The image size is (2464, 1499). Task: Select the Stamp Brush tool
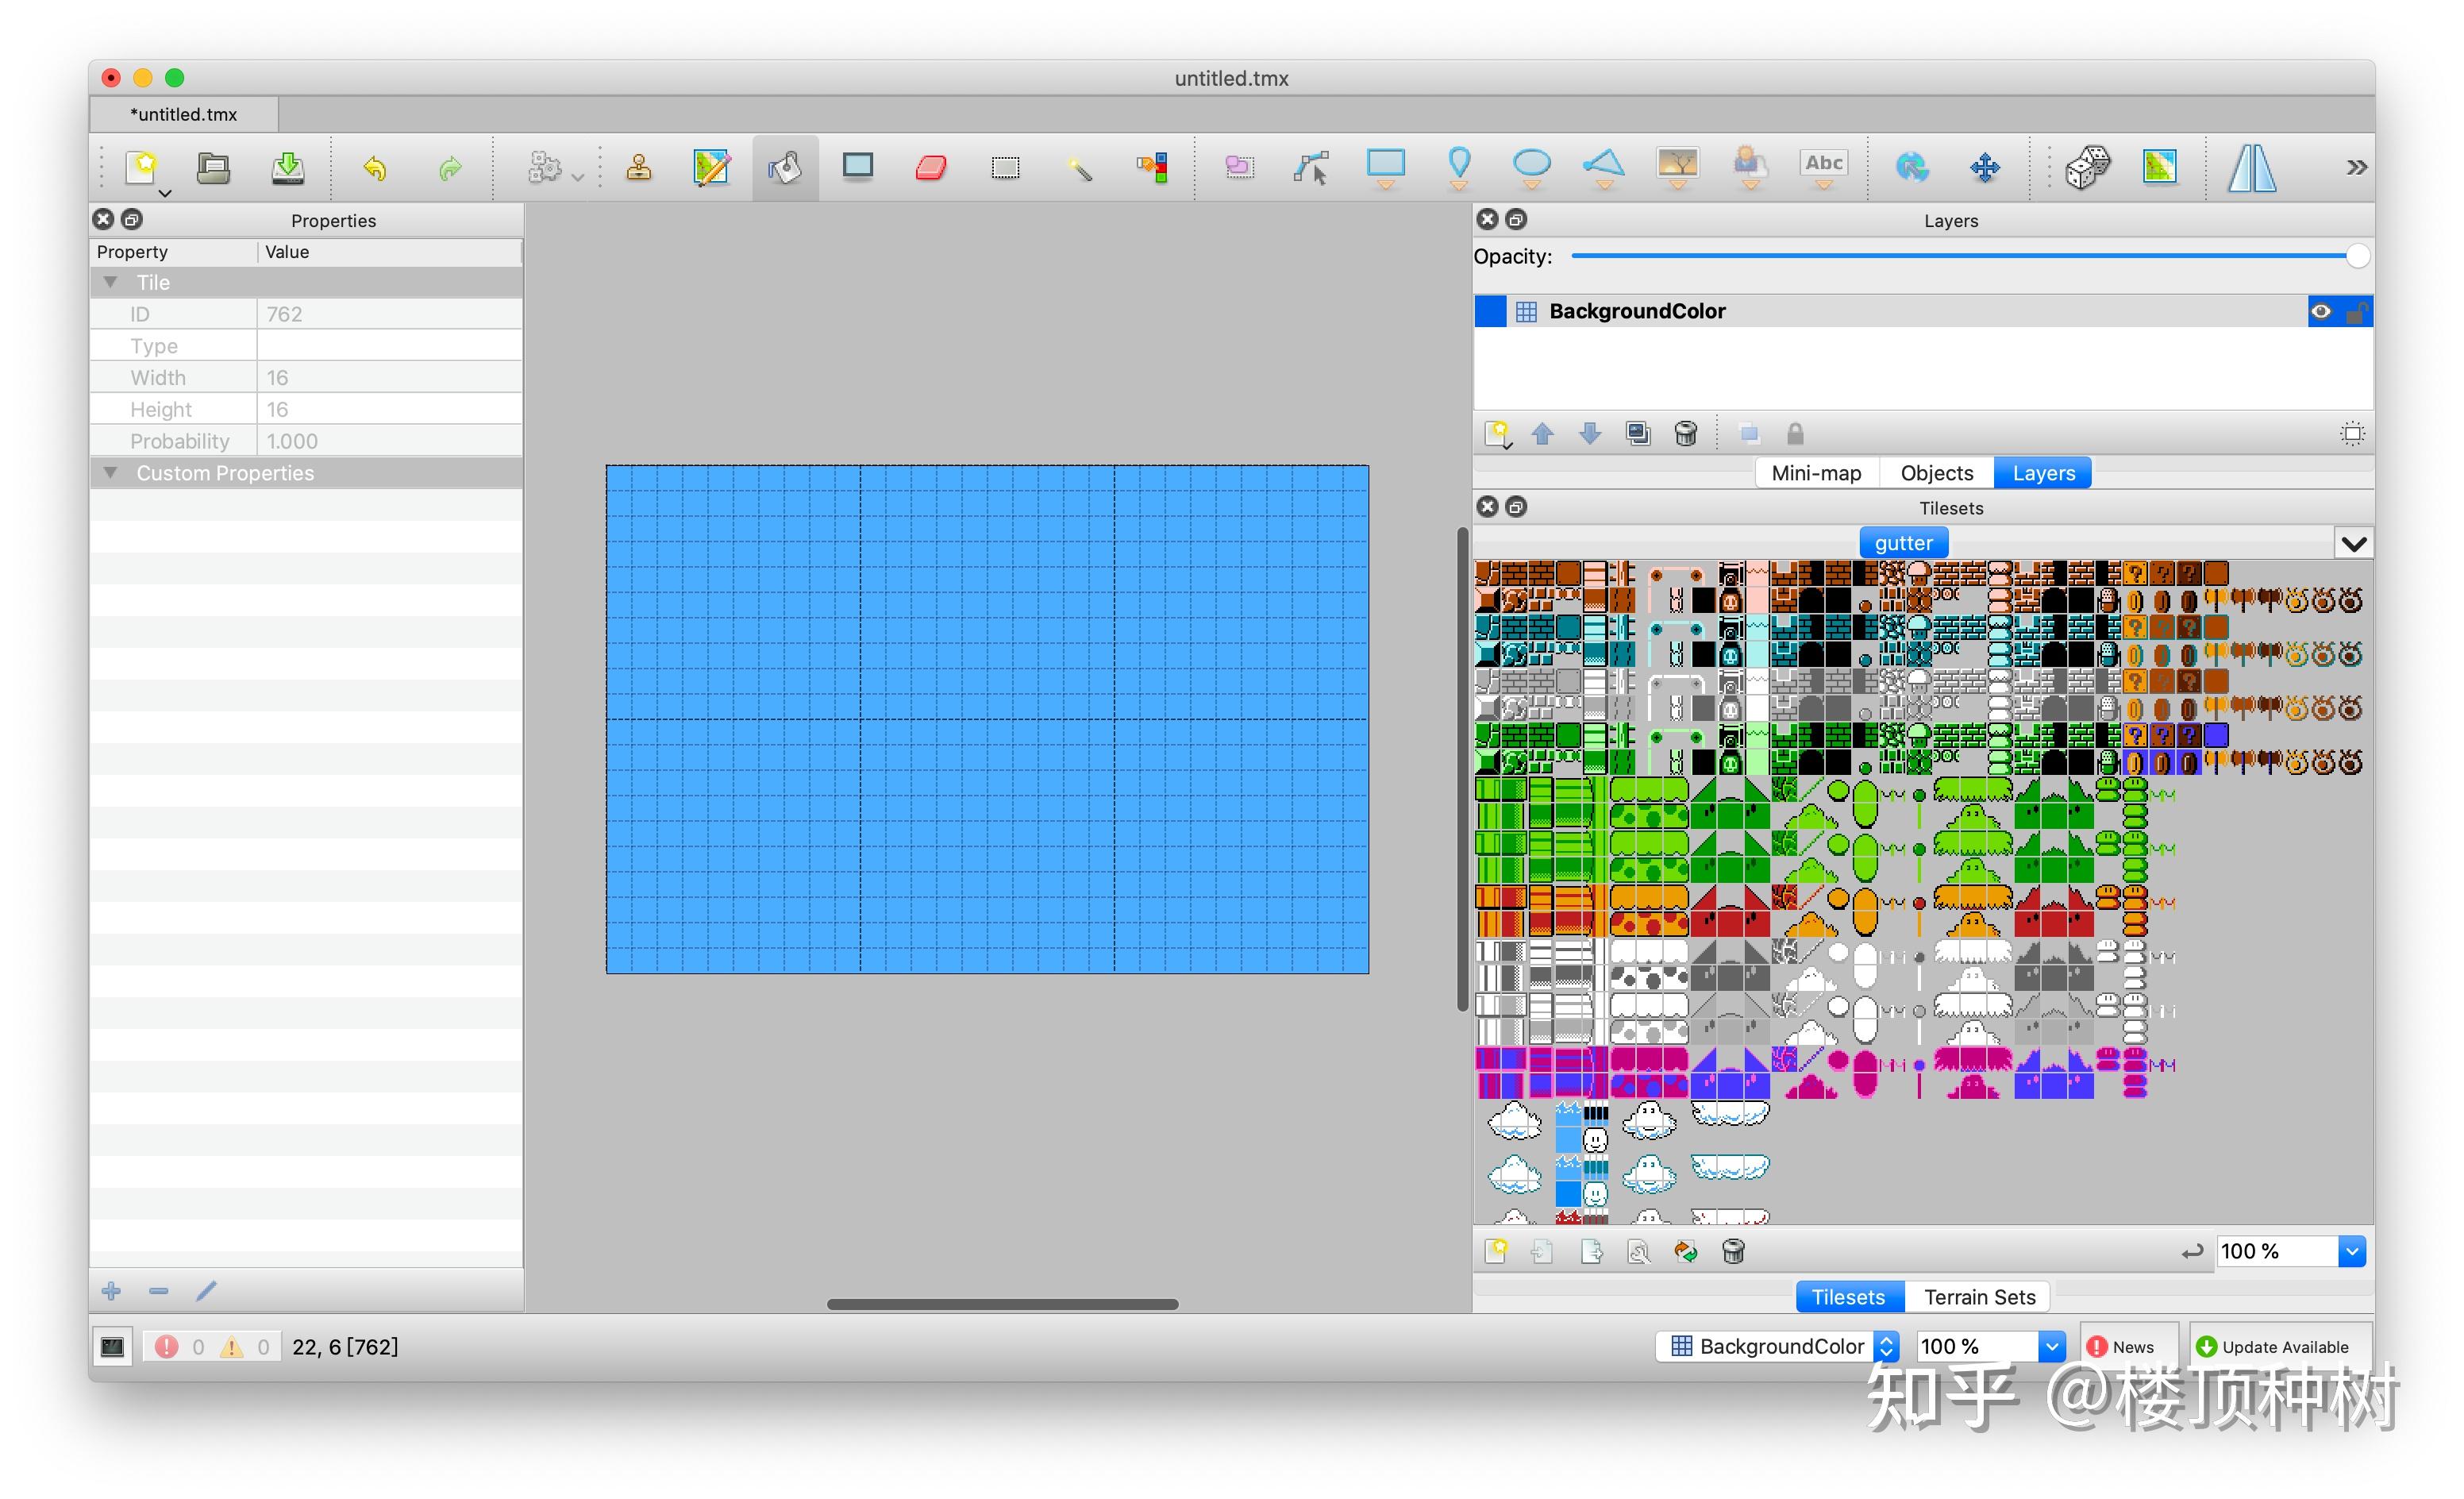coord(640,167)
